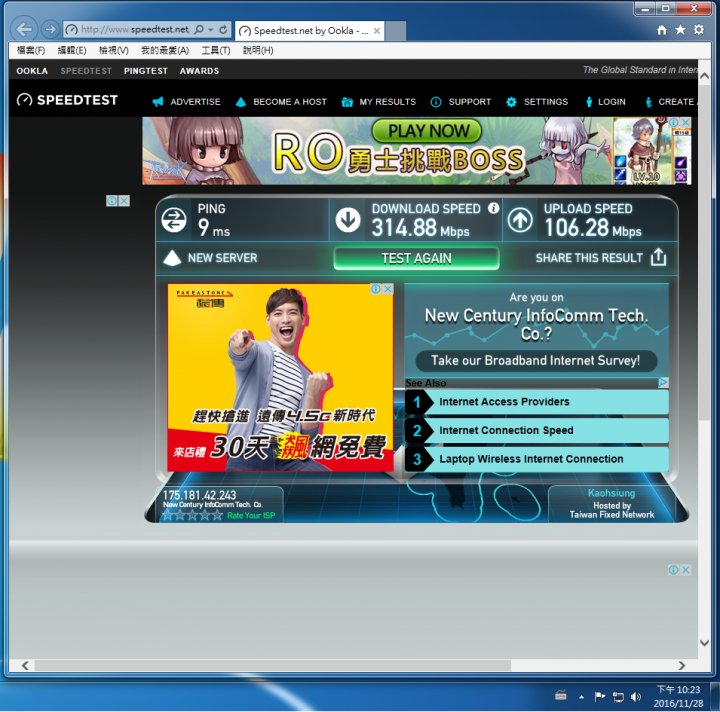720x712 pixels.
Task: Click the download speed info icon
Action: pyautogui.click(x=494, y=208)
